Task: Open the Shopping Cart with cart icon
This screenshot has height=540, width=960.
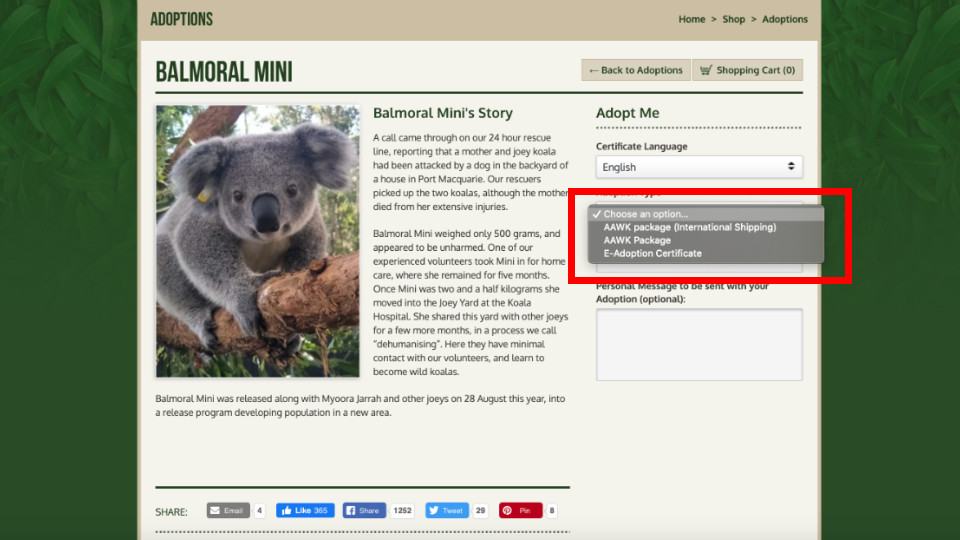Action: coord(747,70)
